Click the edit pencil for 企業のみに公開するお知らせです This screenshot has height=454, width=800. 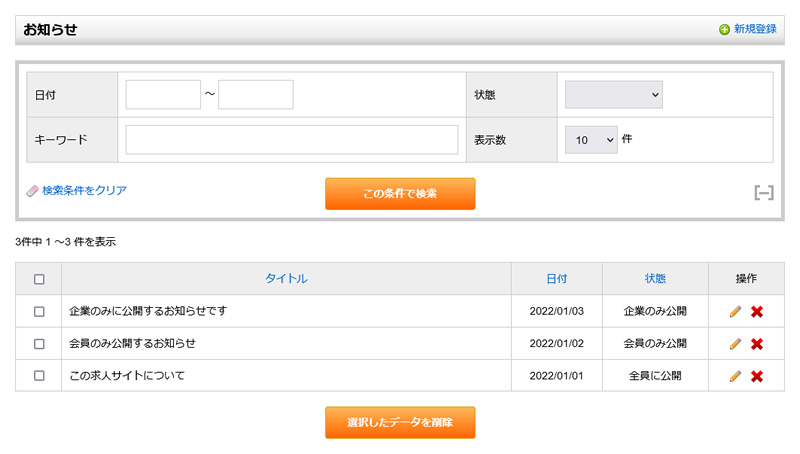point(735,312)
